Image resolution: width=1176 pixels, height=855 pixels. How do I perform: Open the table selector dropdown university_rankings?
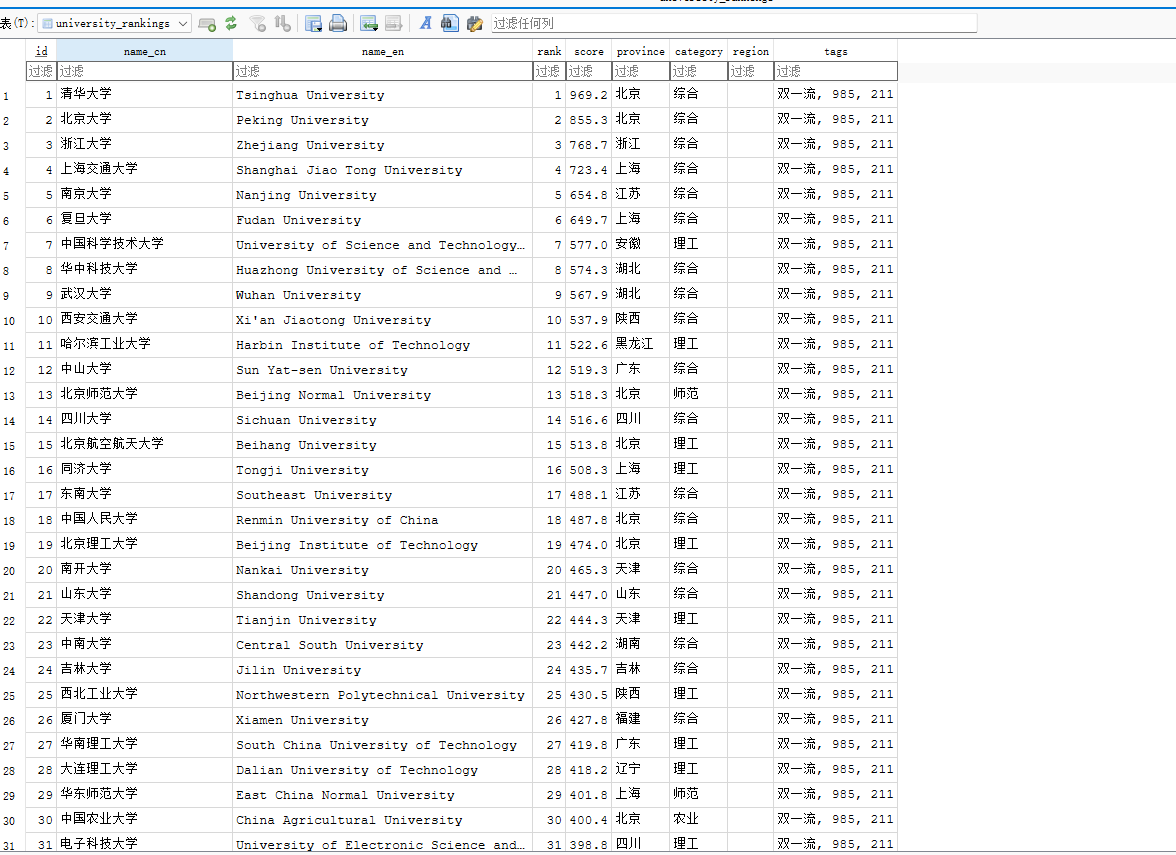[x=115, y=23]
